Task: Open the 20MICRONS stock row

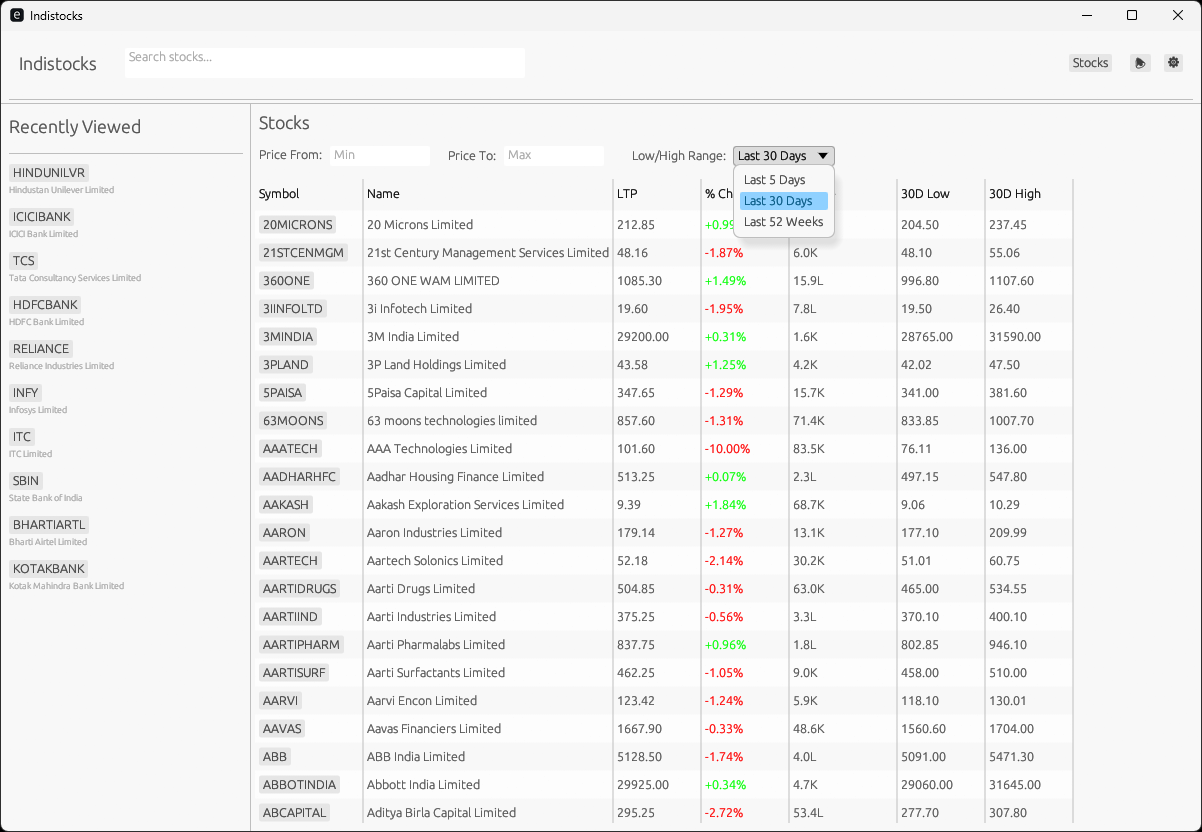Action: 297,224
